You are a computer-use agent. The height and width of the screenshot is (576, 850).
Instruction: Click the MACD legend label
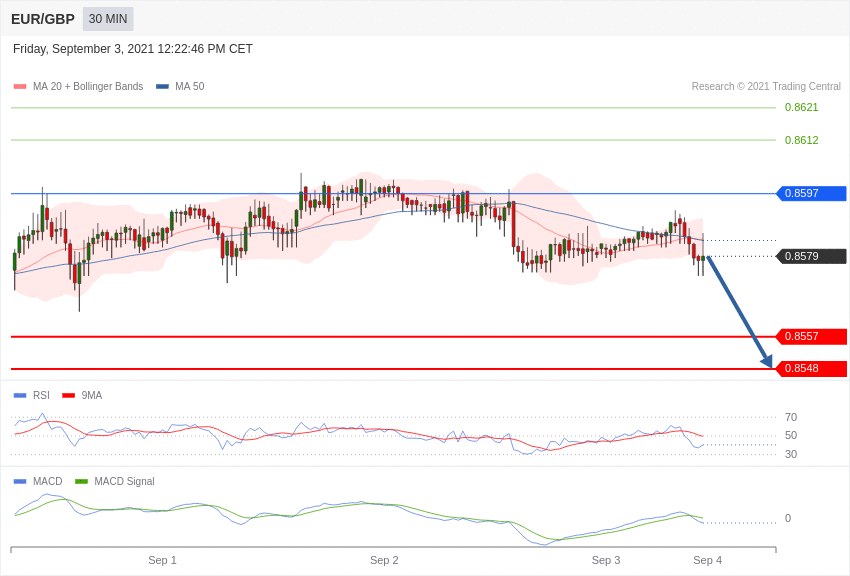click(48, 482)
